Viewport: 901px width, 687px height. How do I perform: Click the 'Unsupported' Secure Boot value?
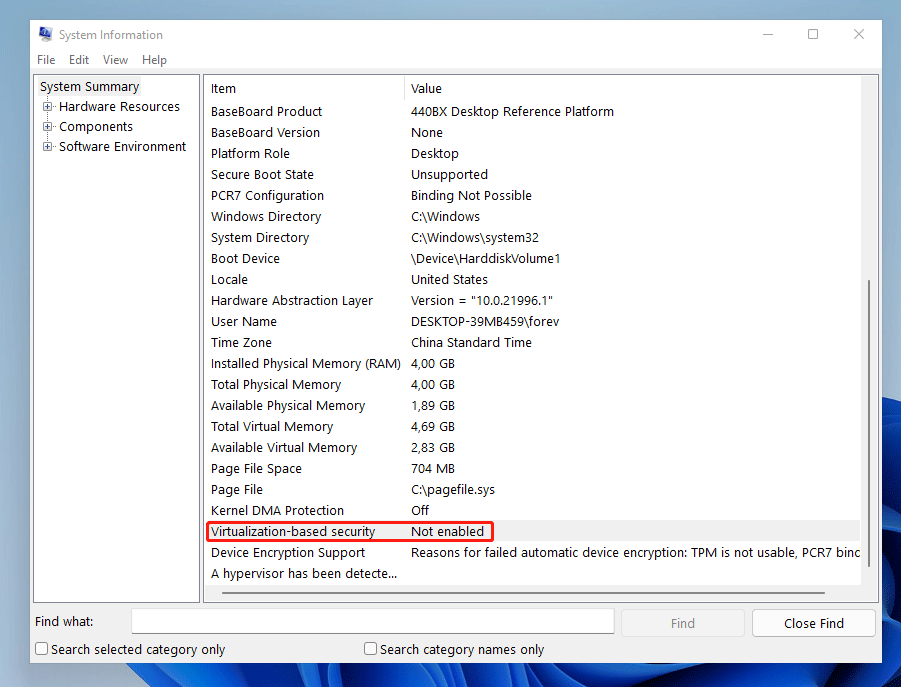point(449,175)
